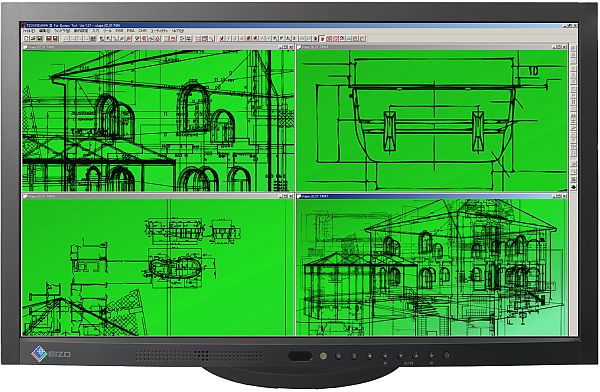The height and width of the screenshot is (392, 600).
Task: Click inside the top-left building elevation drawing
Action: (158, 121)
